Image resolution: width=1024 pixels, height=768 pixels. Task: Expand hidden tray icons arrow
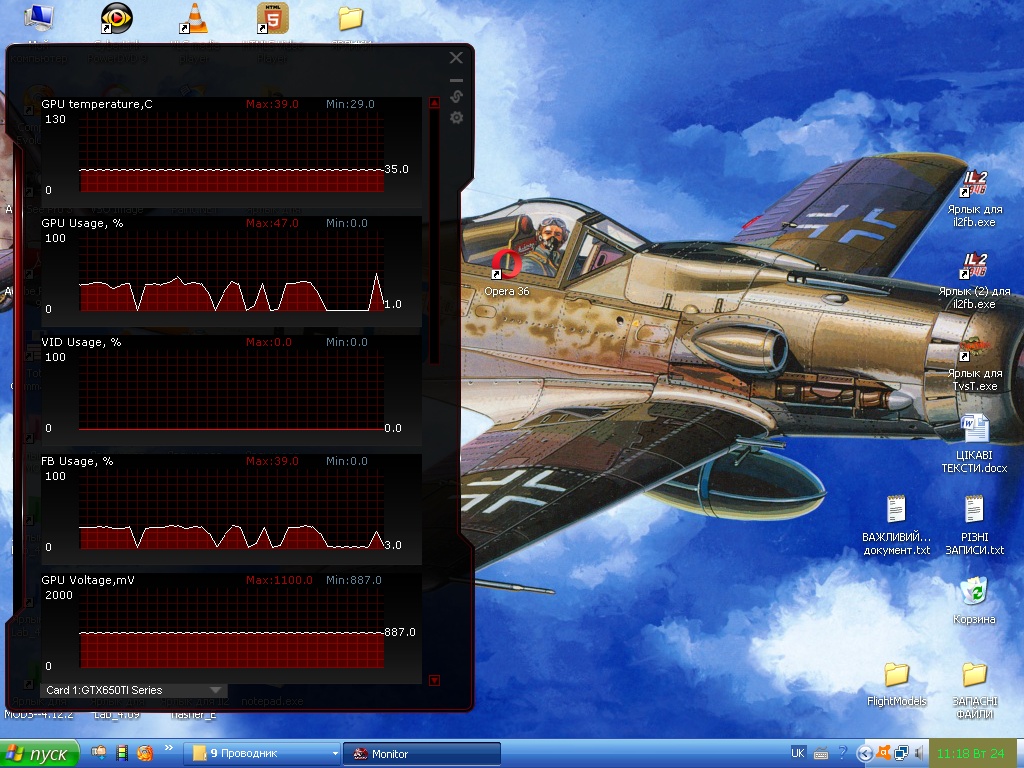coord(864,754)
